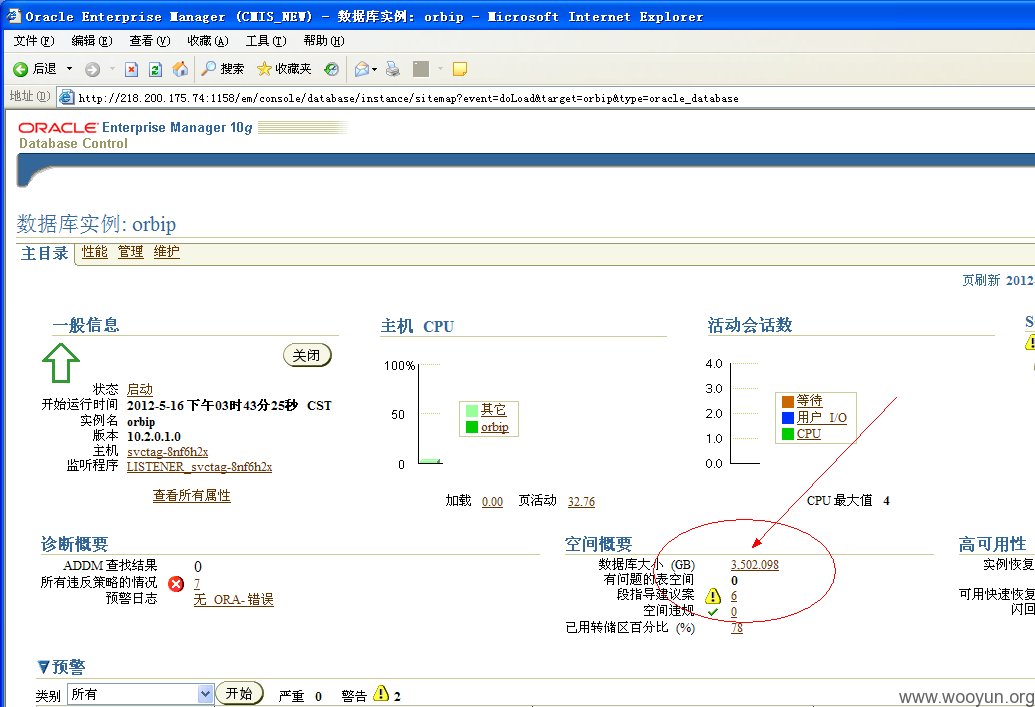Click the Stop page loading icon
1035x707 pixels.
[x=131, y=69]
